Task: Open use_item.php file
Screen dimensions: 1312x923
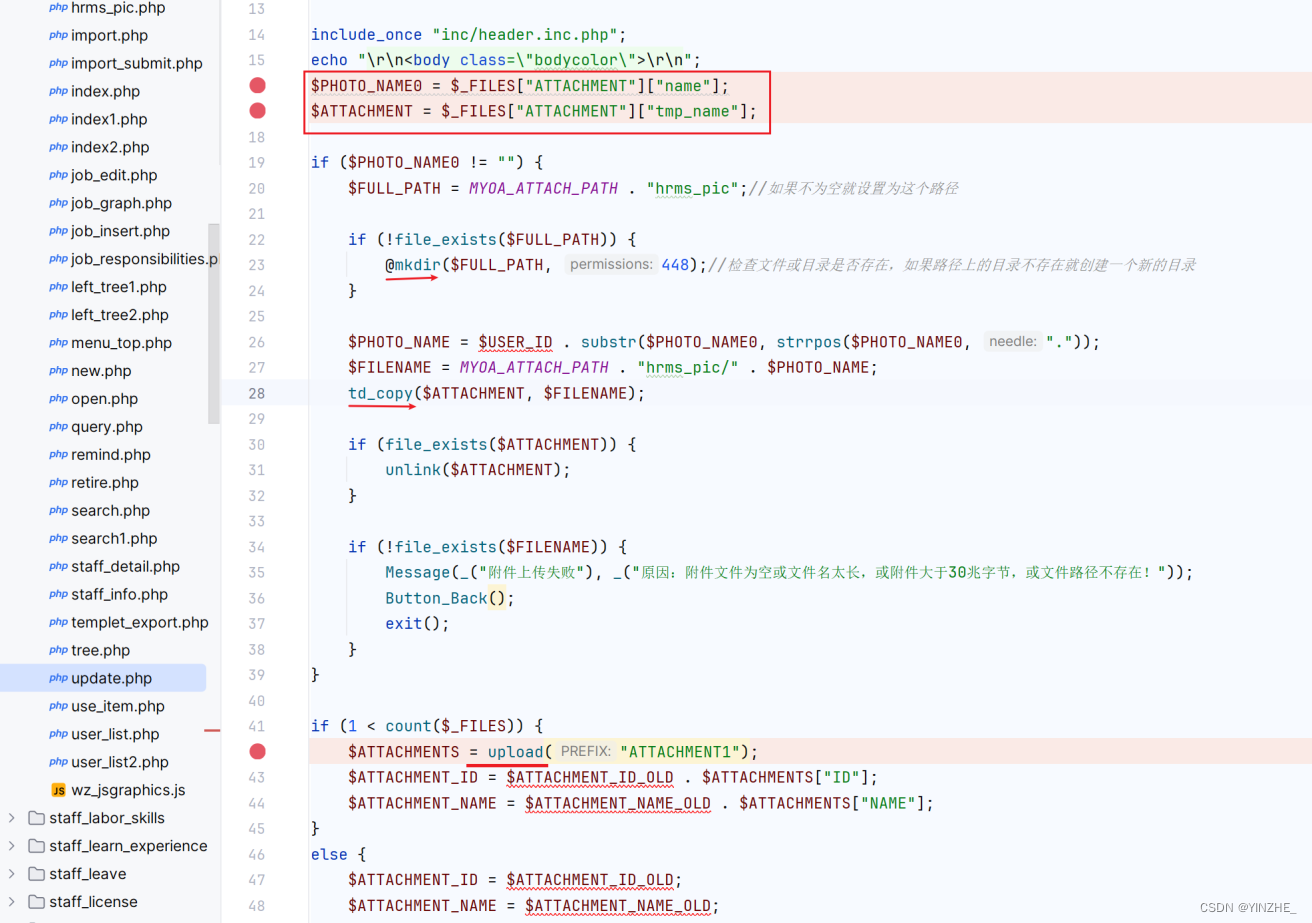Action: [x=118, y=708]
